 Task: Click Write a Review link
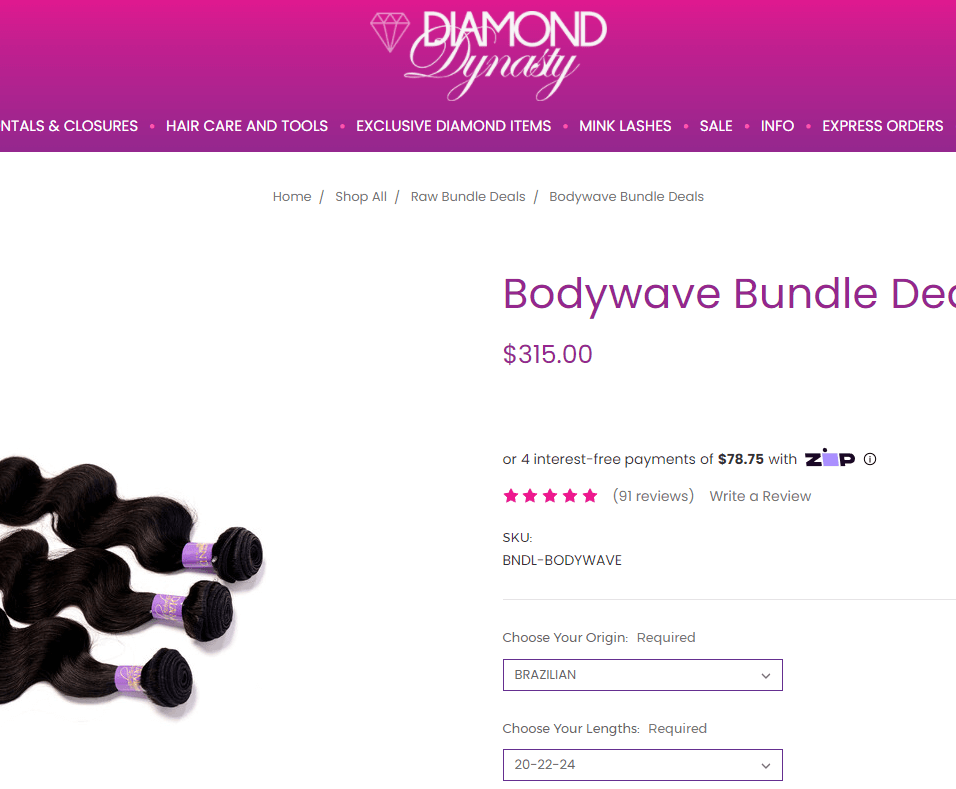pyautogui.click(x=760, y=496)
